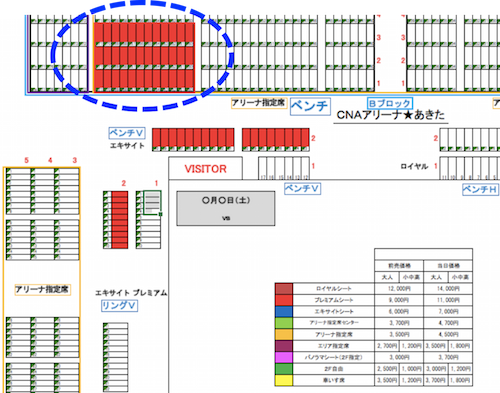Click the 9,000円 price cell
The width and height of the screenshot is (500, 393).
click(x=399, y=300)
